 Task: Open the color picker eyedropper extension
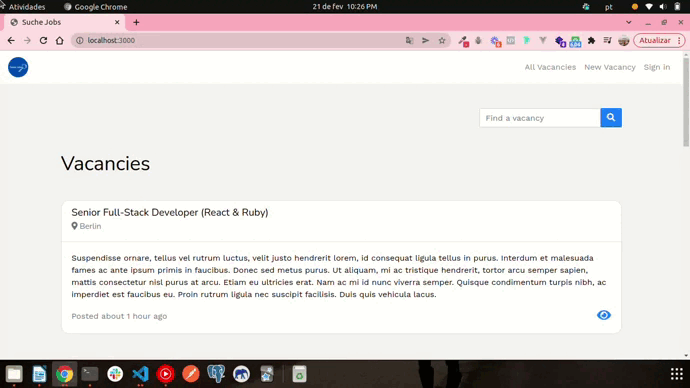tap(463, 41)
